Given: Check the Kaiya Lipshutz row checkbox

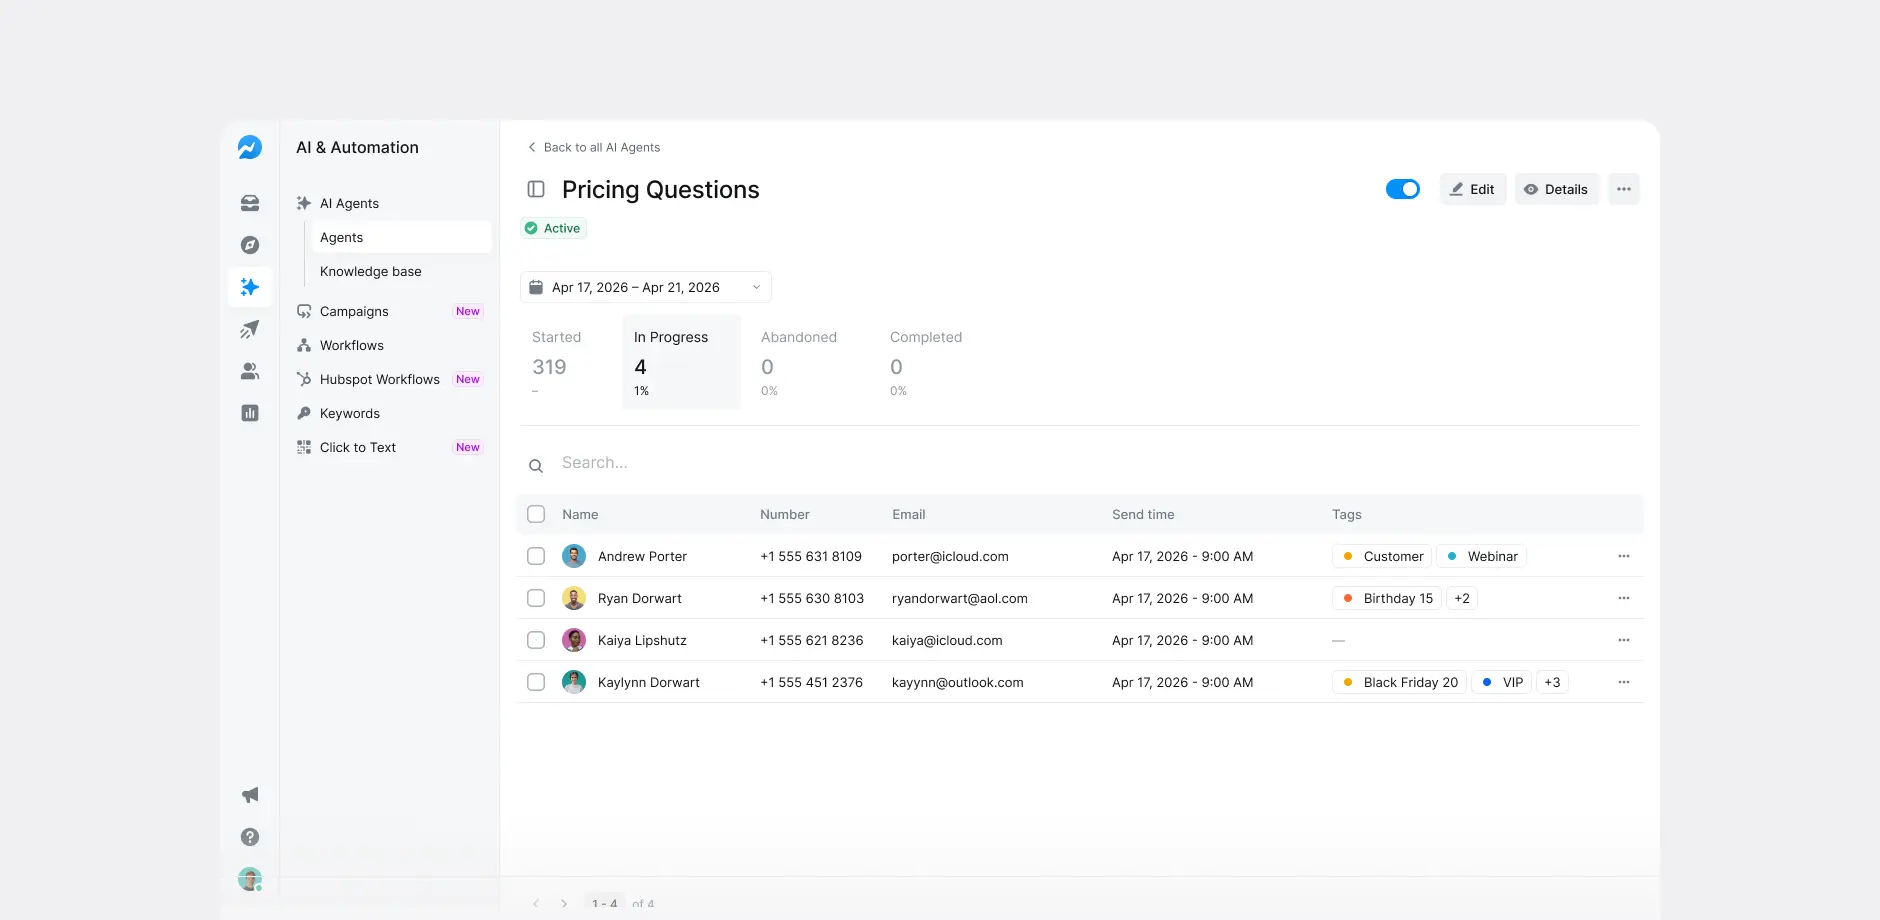Looking at the screenshot, I should tap(536, 640).
